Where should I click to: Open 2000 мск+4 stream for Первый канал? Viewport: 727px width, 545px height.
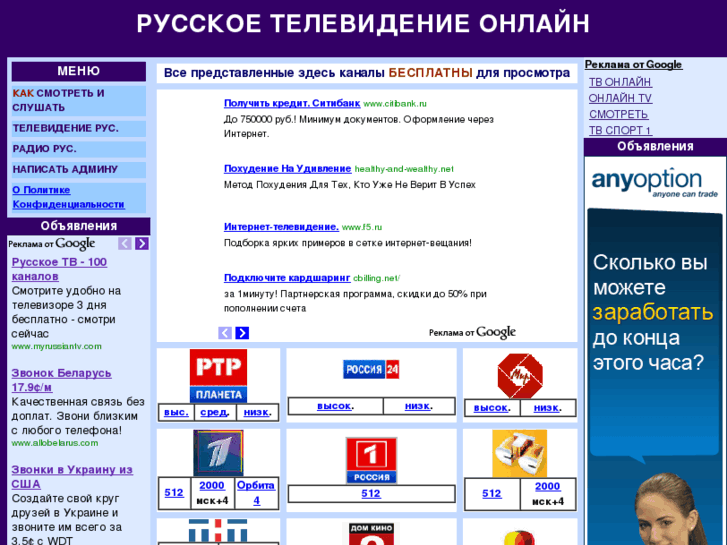click(212, 486)
